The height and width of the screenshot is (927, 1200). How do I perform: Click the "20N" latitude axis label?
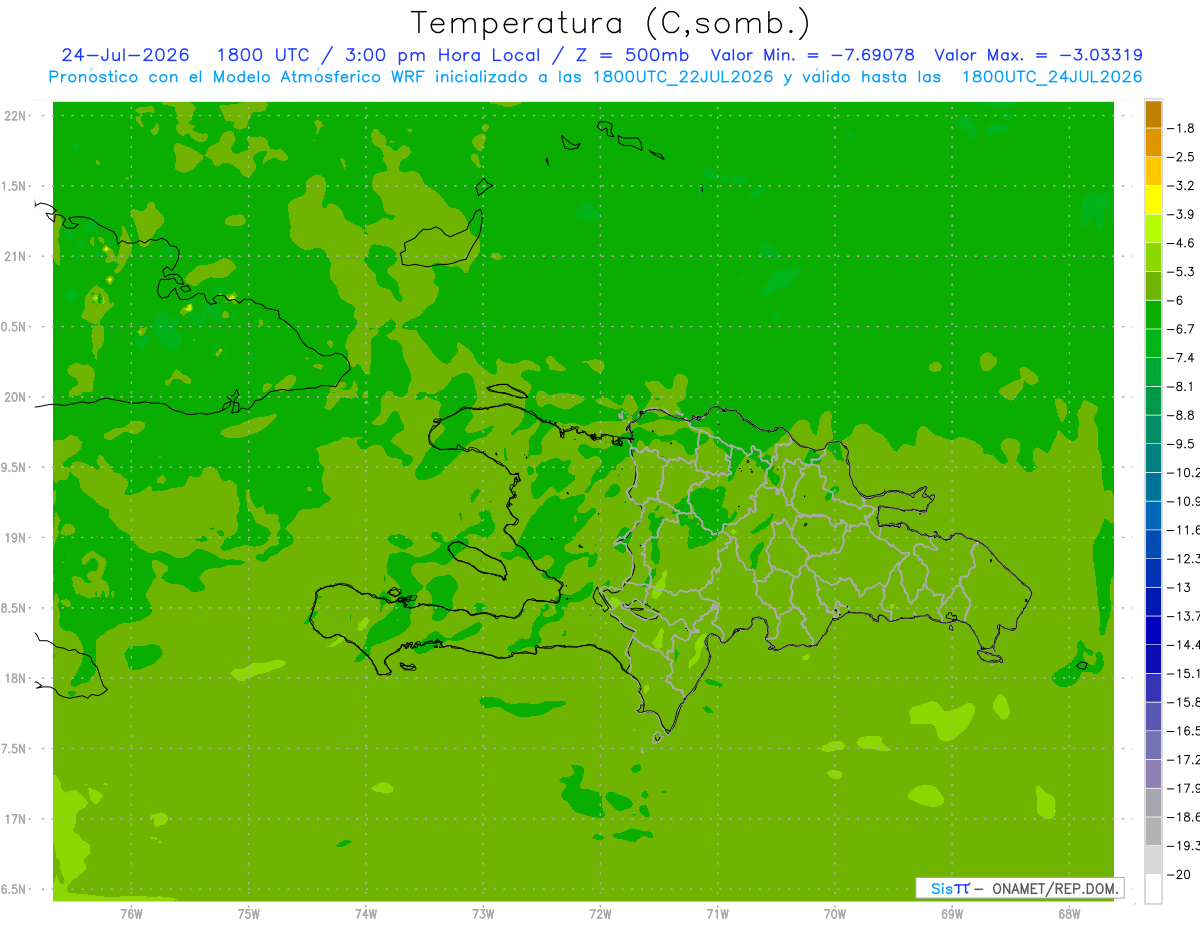pyautogui.click(x=16, y=397)
